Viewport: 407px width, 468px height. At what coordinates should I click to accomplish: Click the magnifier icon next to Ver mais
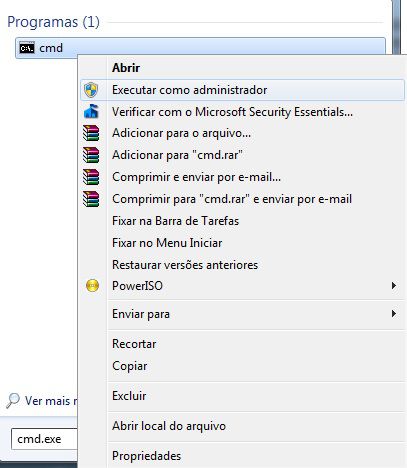coord(13,400)
